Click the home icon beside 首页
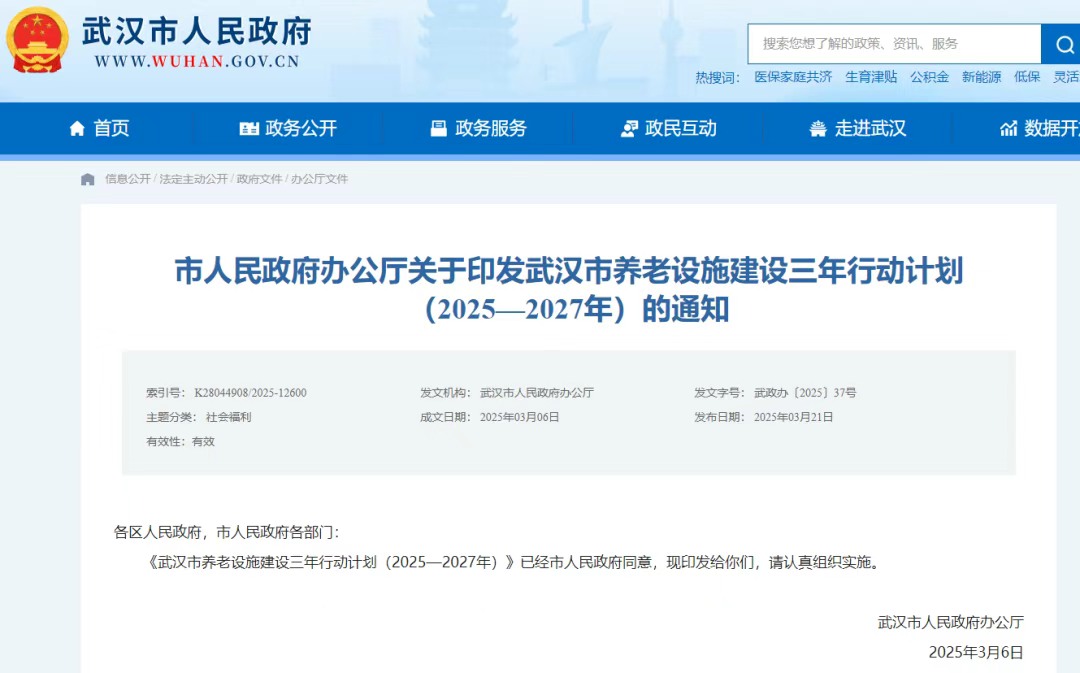The image size is (1080, 673). click(77, 128)
